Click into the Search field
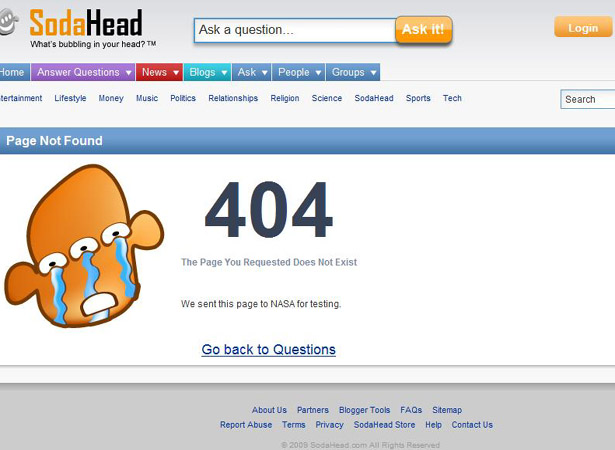 point(588,99)
